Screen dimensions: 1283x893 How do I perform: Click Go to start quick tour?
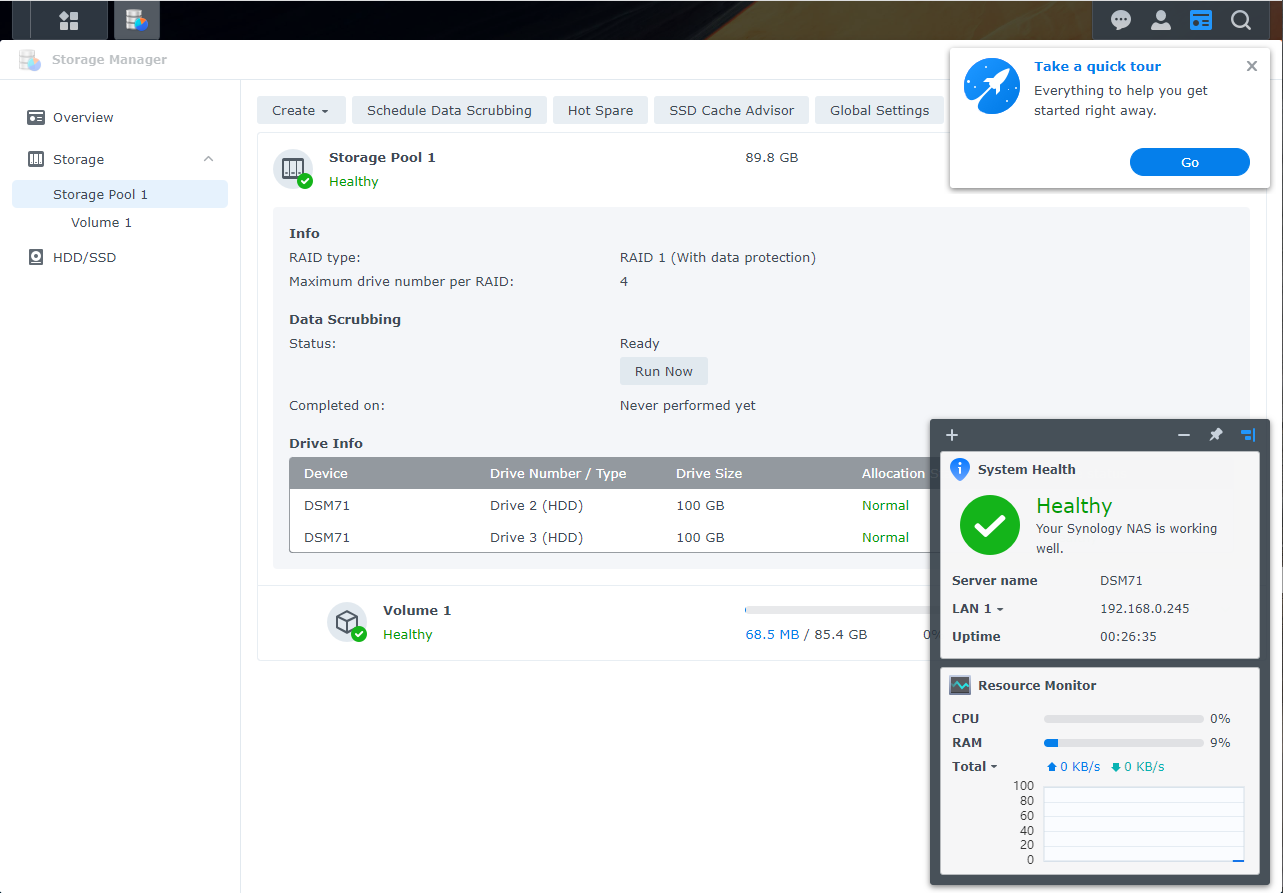(1190, 162)
